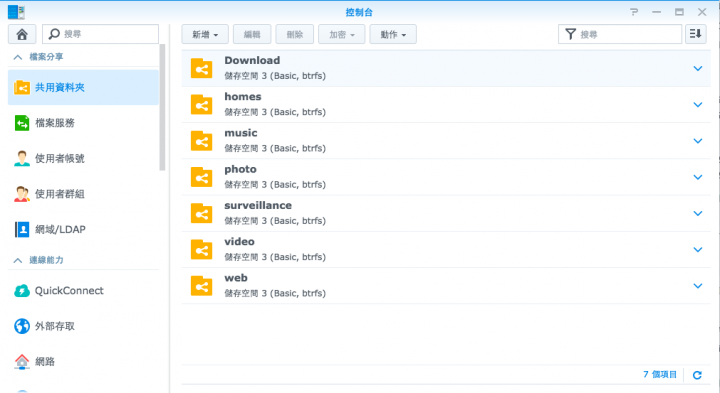This screenshot has width=720, height=393.
Task: Minimize the Control Panel window
Action: [x=657, y=12]
